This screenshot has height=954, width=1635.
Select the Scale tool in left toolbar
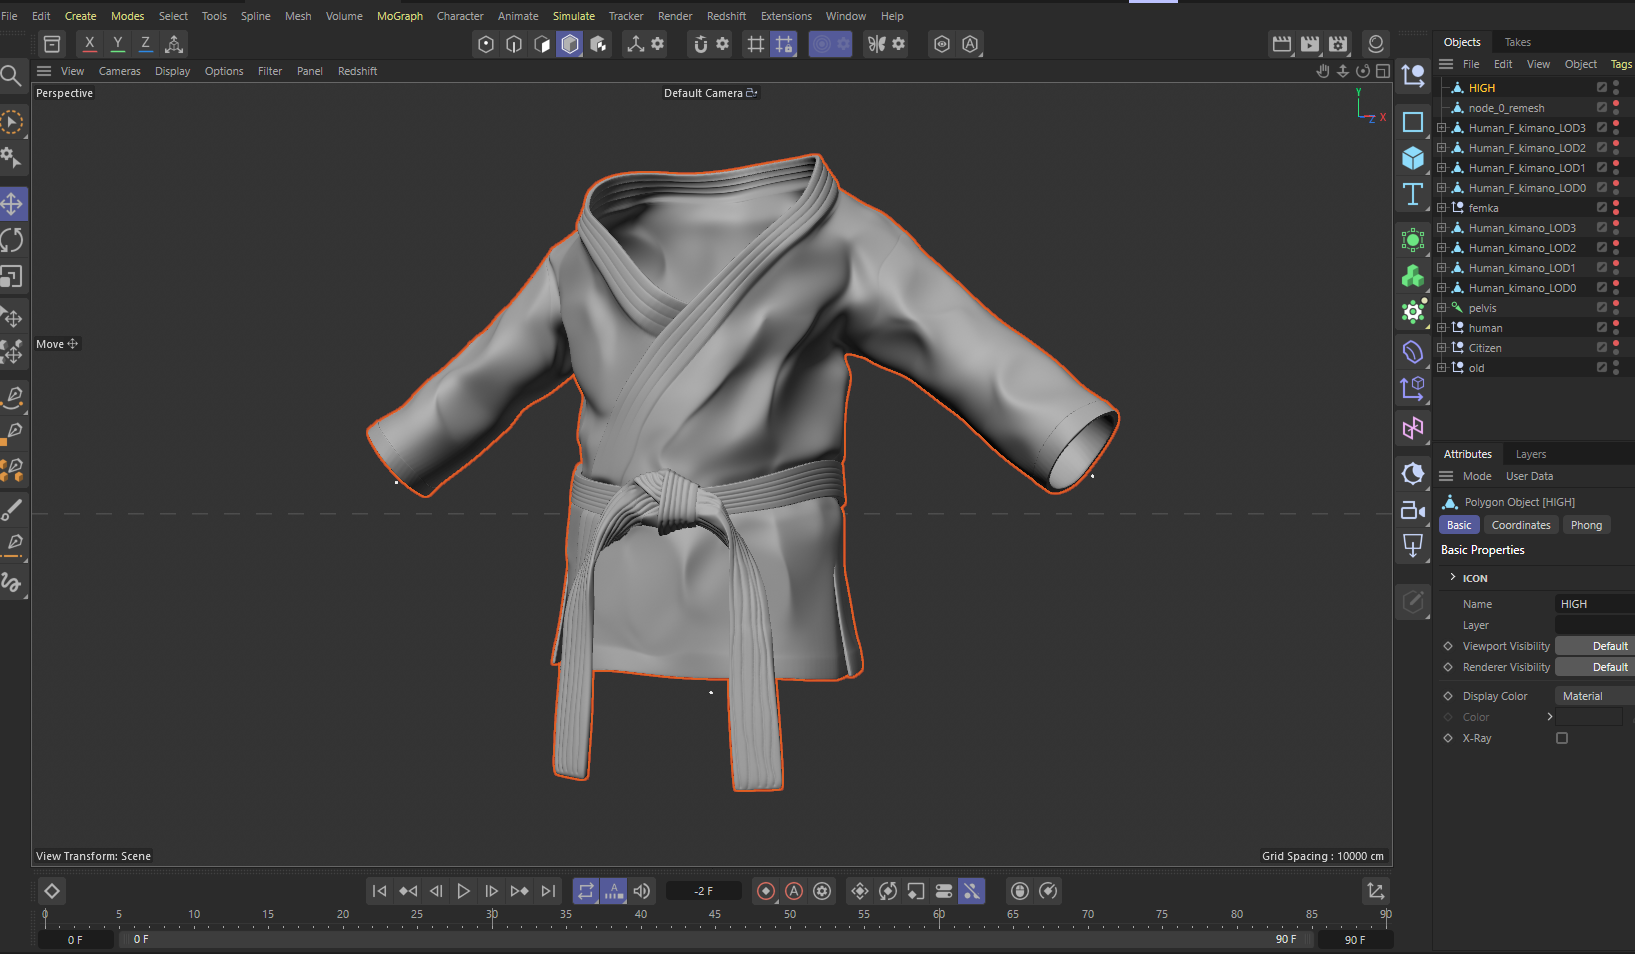12,277
